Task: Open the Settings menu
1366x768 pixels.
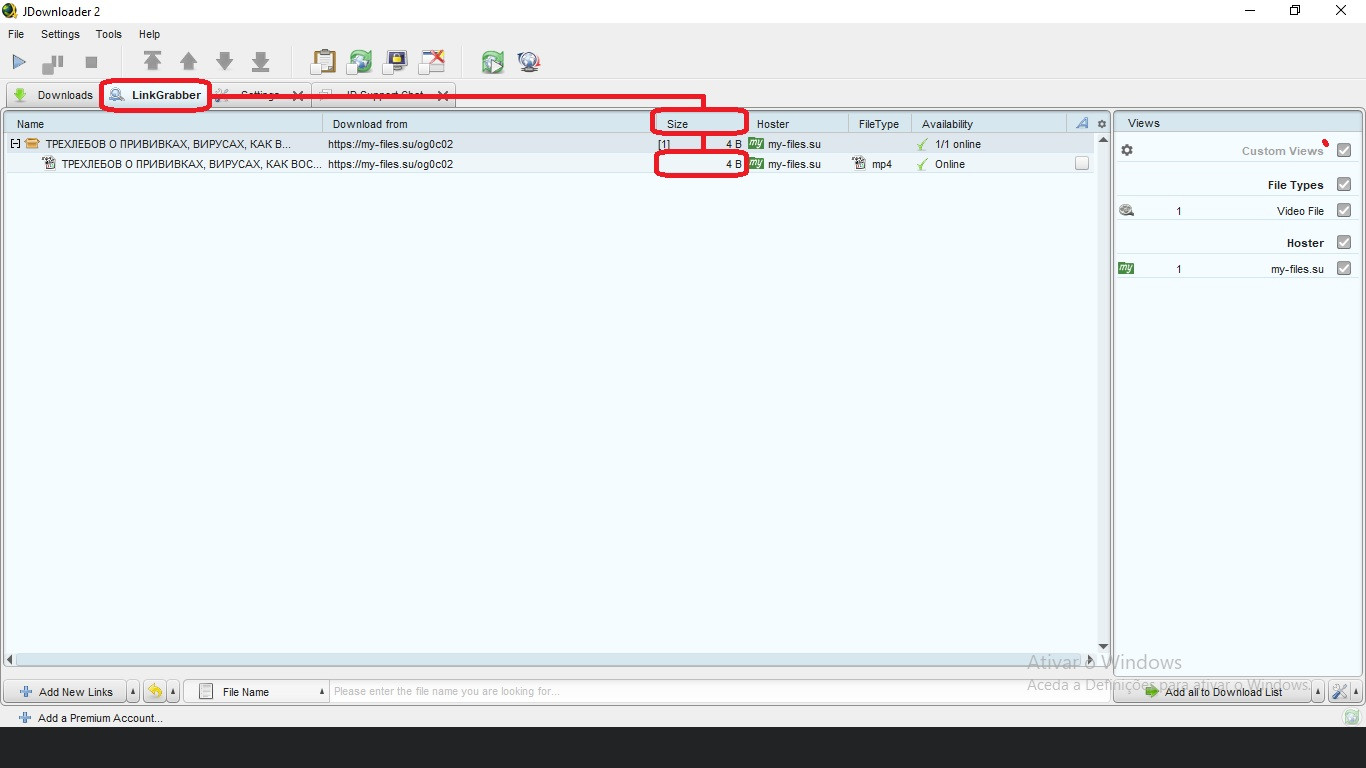Action: click(x=60, y=34)
